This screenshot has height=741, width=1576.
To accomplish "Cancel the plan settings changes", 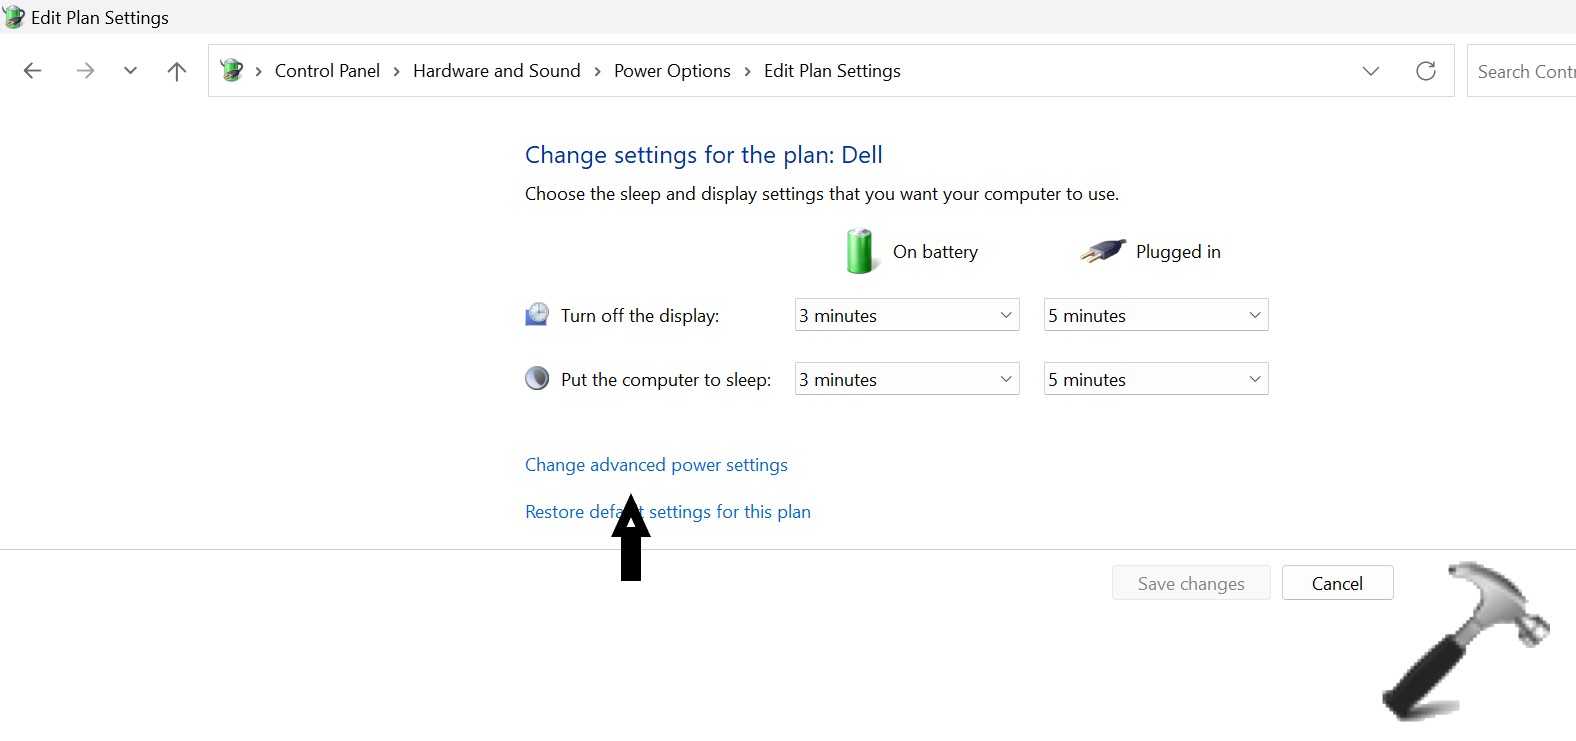I will coord(1337,583).
